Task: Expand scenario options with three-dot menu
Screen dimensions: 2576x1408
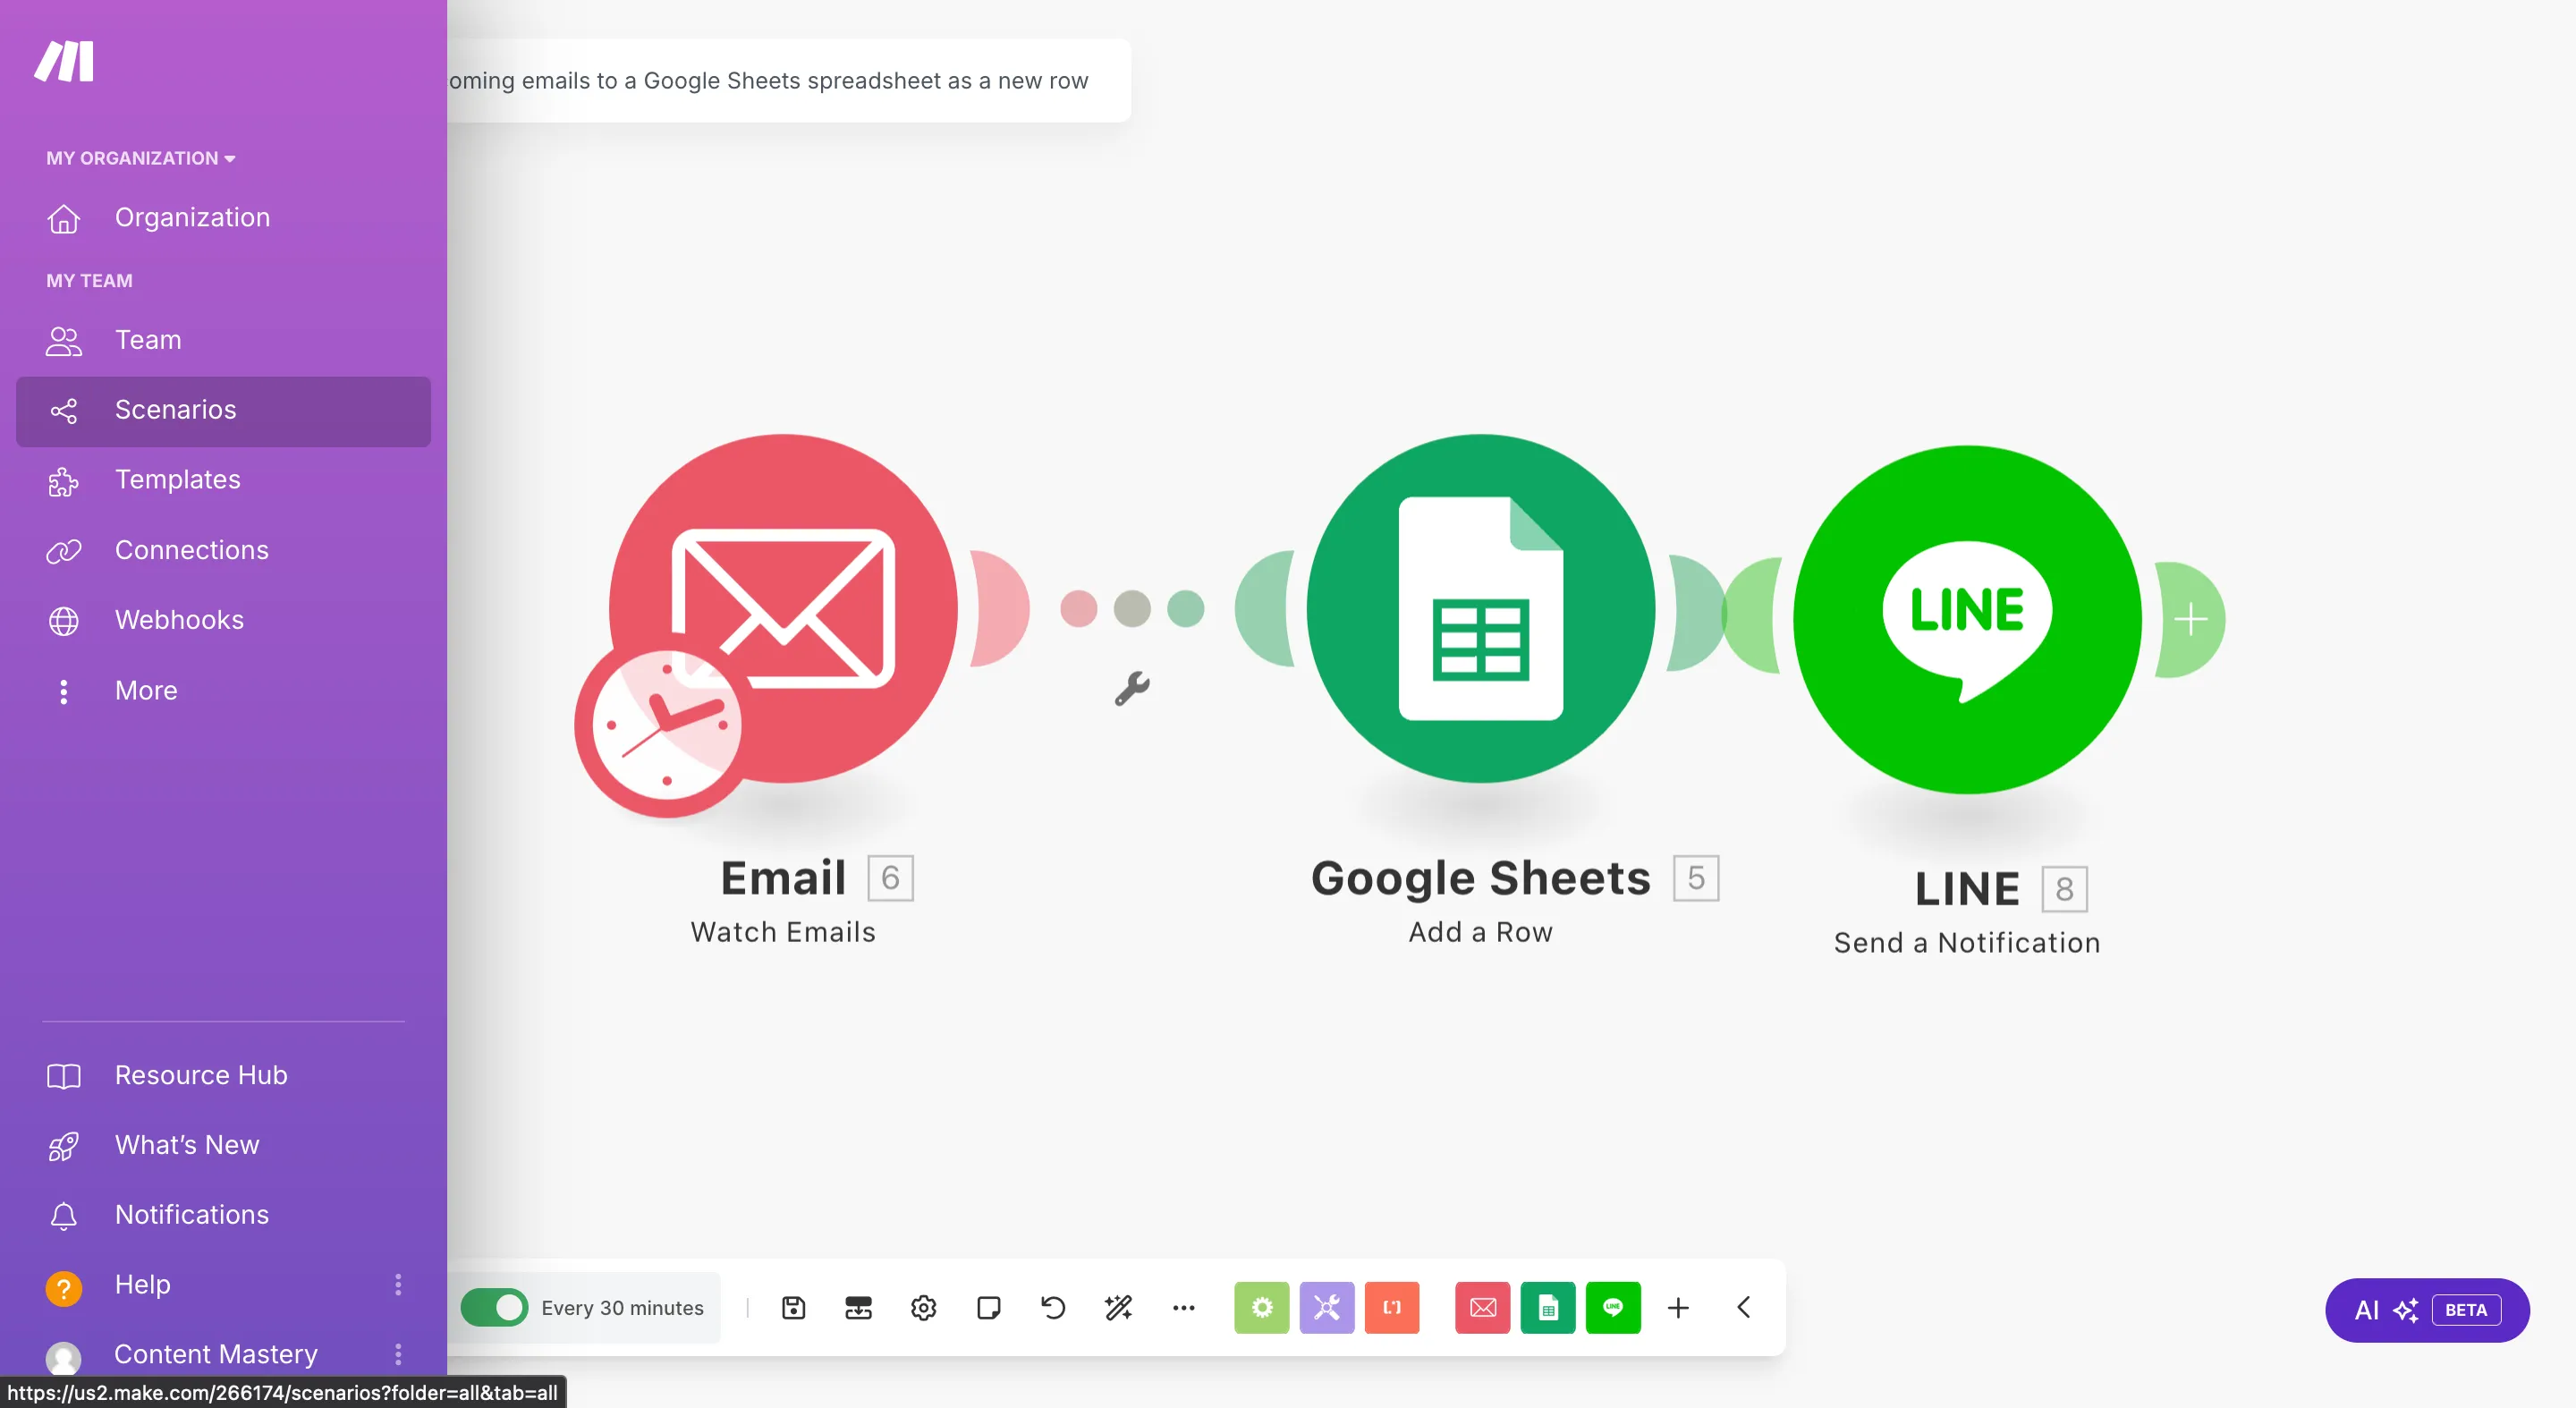Action: pos(1186,1308)
